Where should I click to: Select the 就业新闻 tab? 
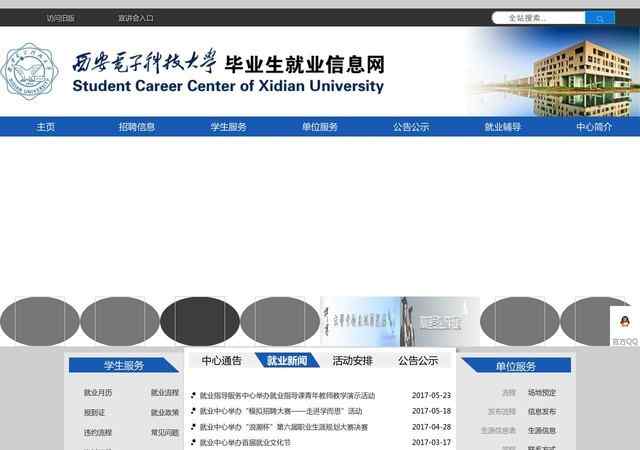287,360
